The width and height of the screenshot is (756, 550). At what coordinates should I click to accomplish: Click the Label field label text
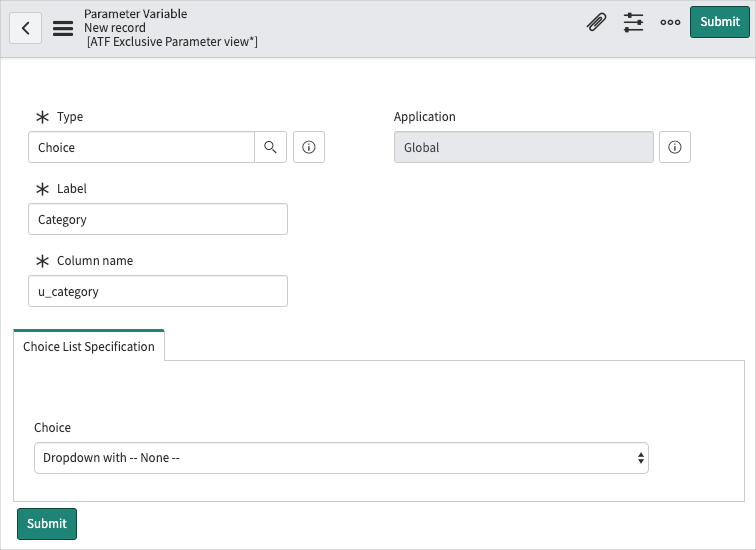[x=72, y=188]
